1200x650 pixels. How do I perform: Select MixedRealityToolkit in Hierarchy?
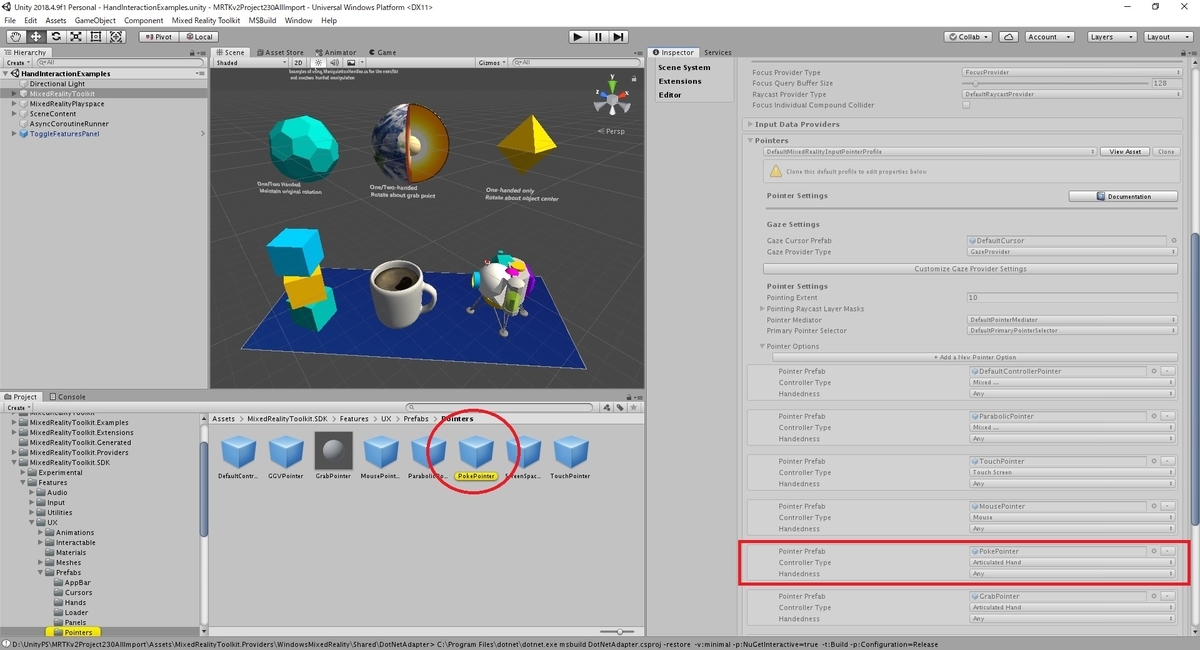tap(63, 94)
